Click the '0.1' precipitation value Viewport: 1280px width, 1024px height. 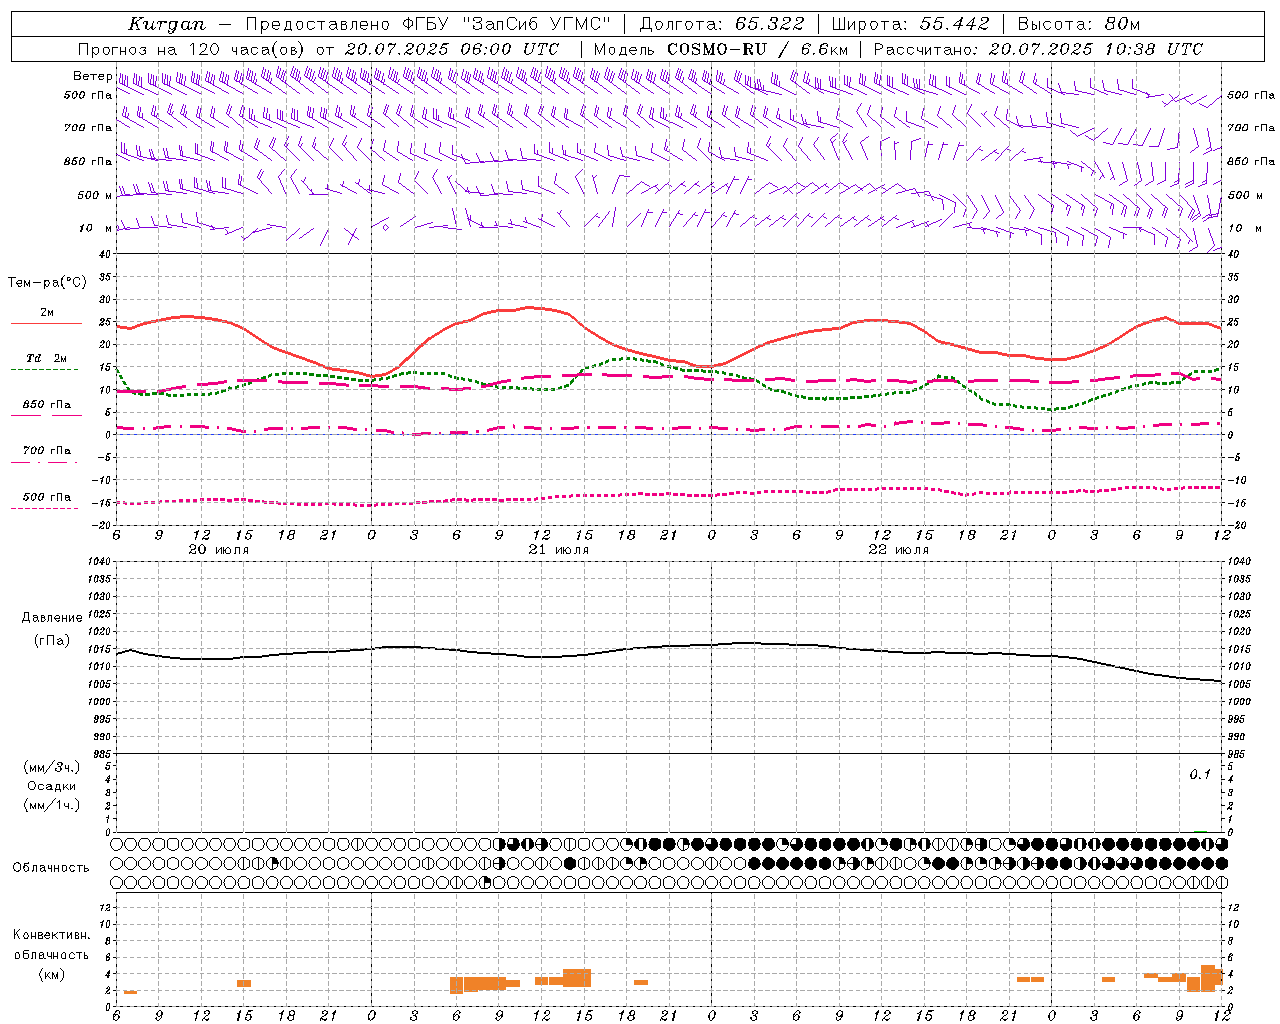1200,775
